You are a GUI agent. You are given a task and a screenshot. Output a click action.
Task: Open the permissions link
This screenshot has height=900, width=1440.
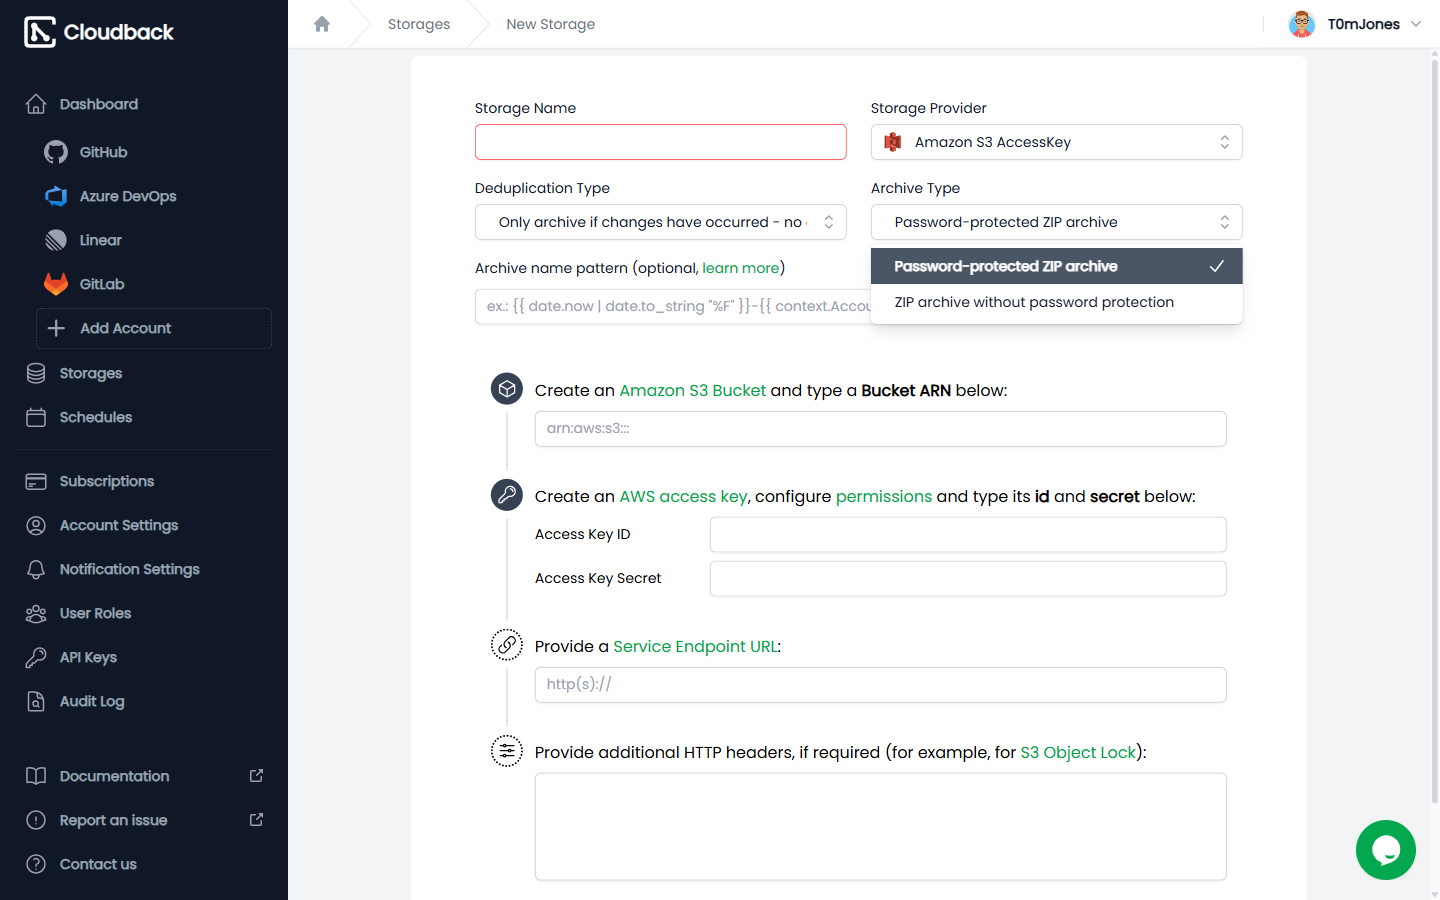(884, 496)
